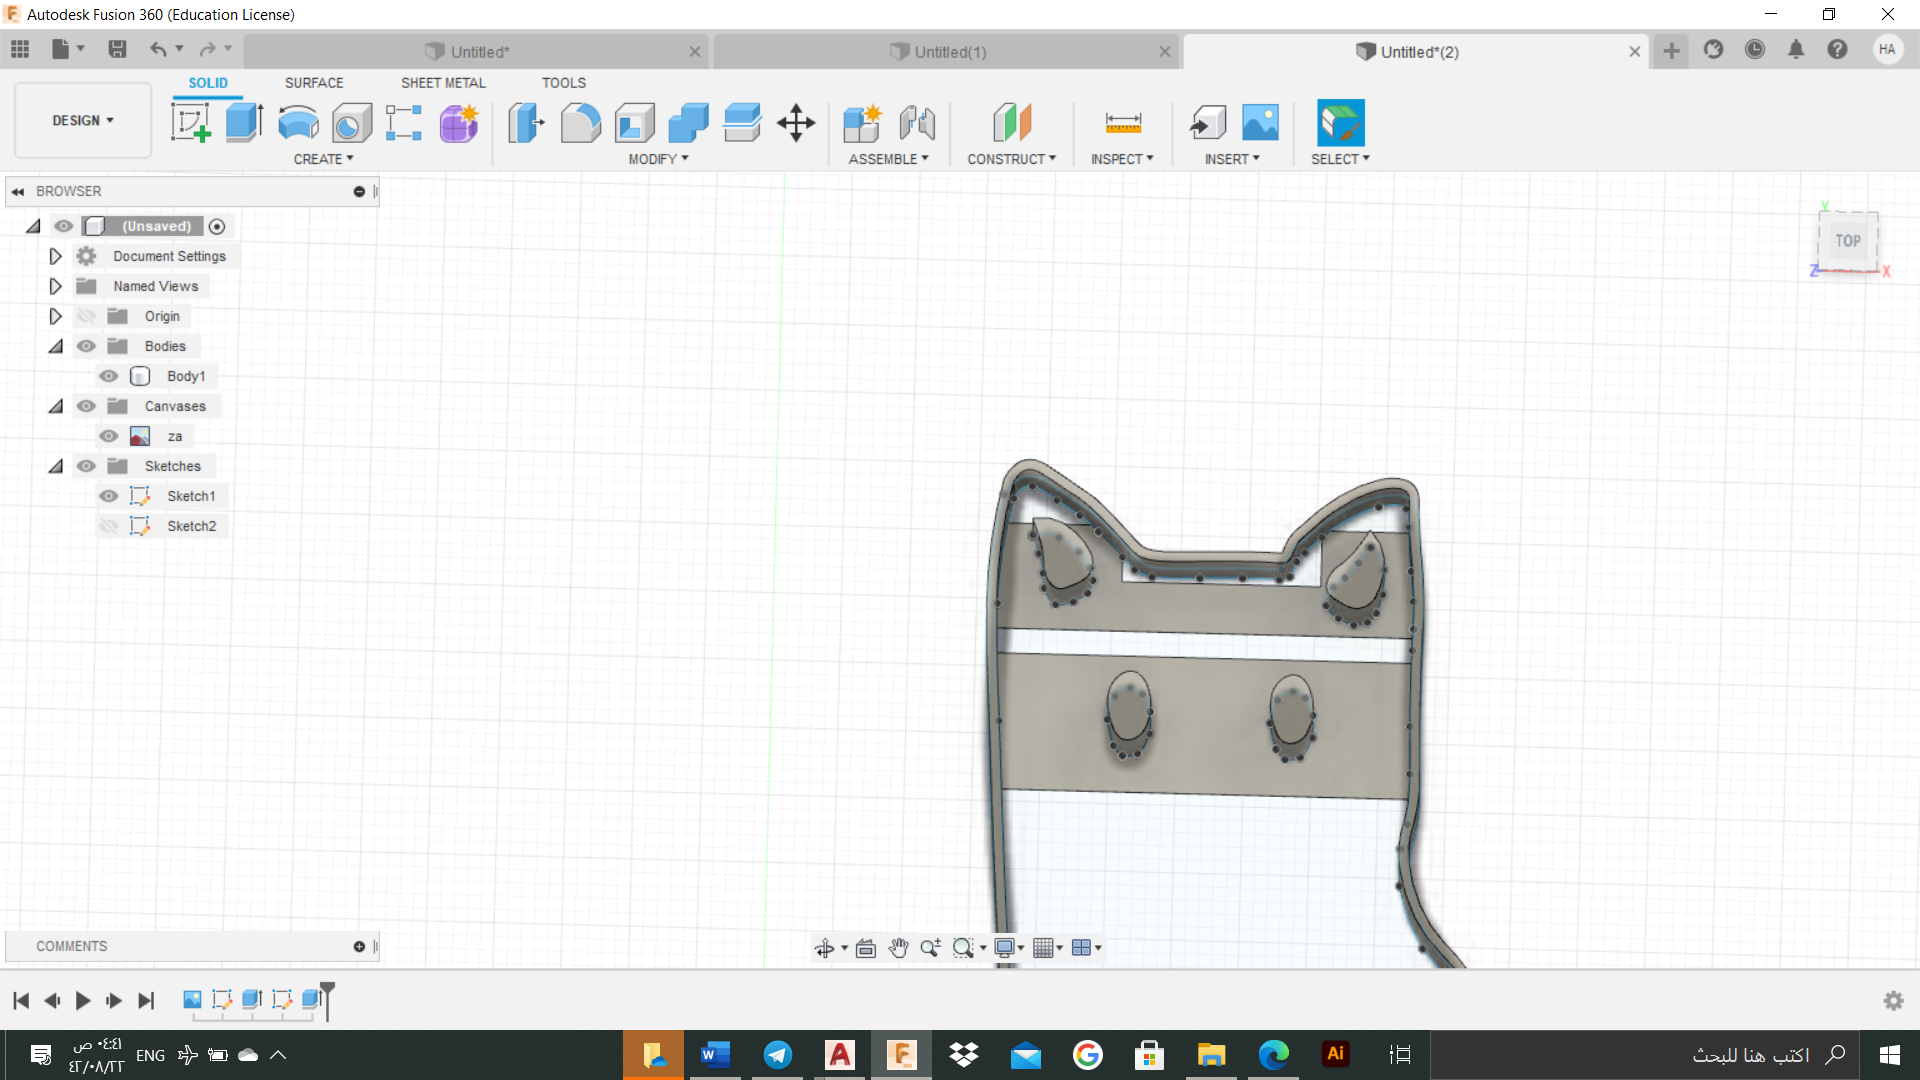Switch to the SHEET METAL tab
The width and height of the screenshot is (1920, 1080).
(443, 83)
